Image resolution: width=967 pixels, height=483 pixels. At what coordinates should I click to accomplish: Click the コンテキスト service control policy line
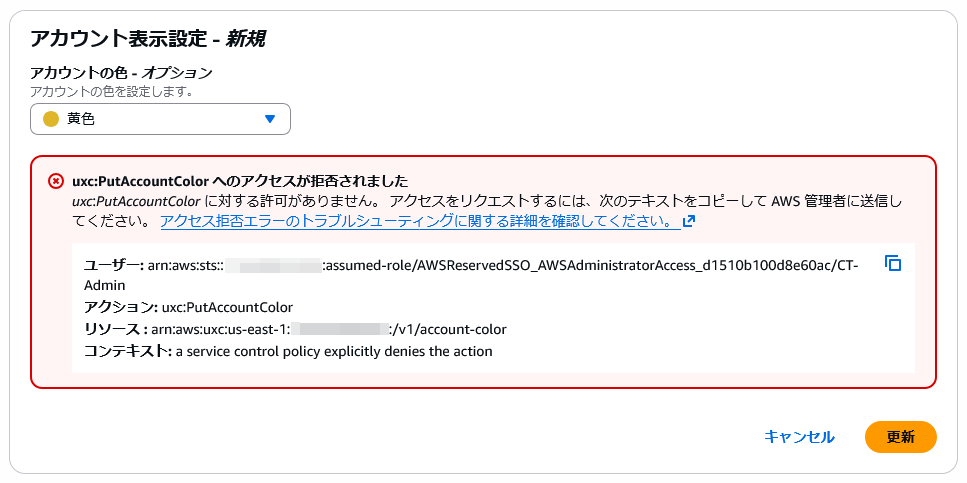pyautogui.click(x=288, y=351)
